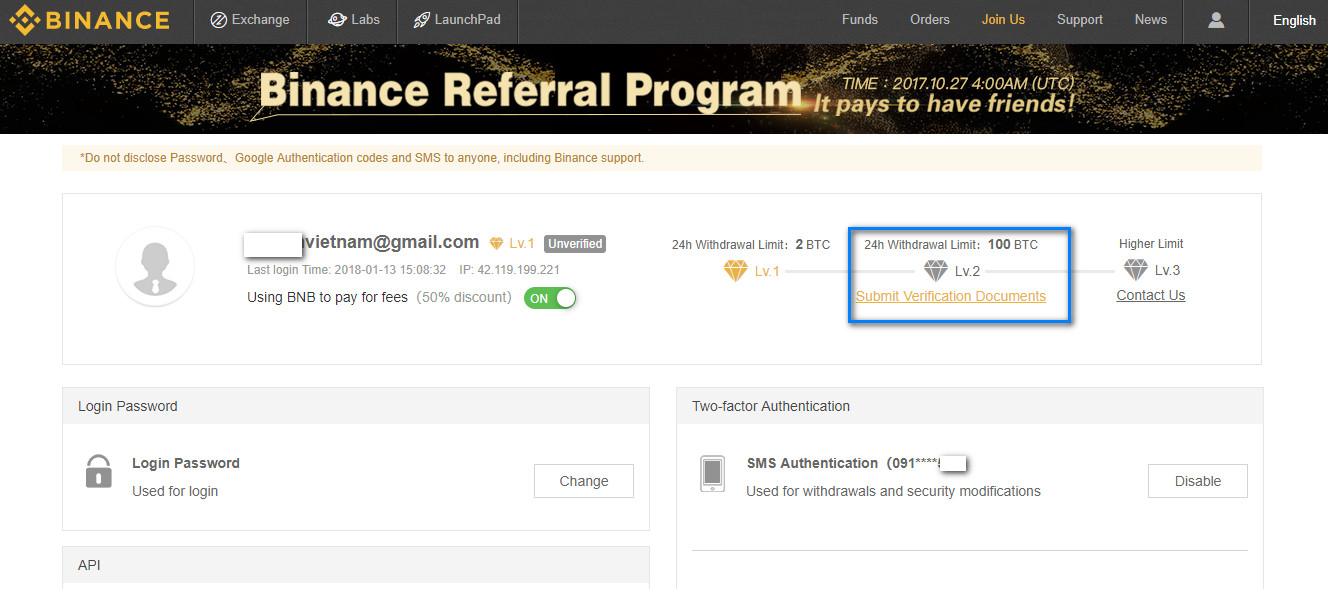Click 'Used for login' description
Screen dimensions: 1328x589
pos(175,491)
